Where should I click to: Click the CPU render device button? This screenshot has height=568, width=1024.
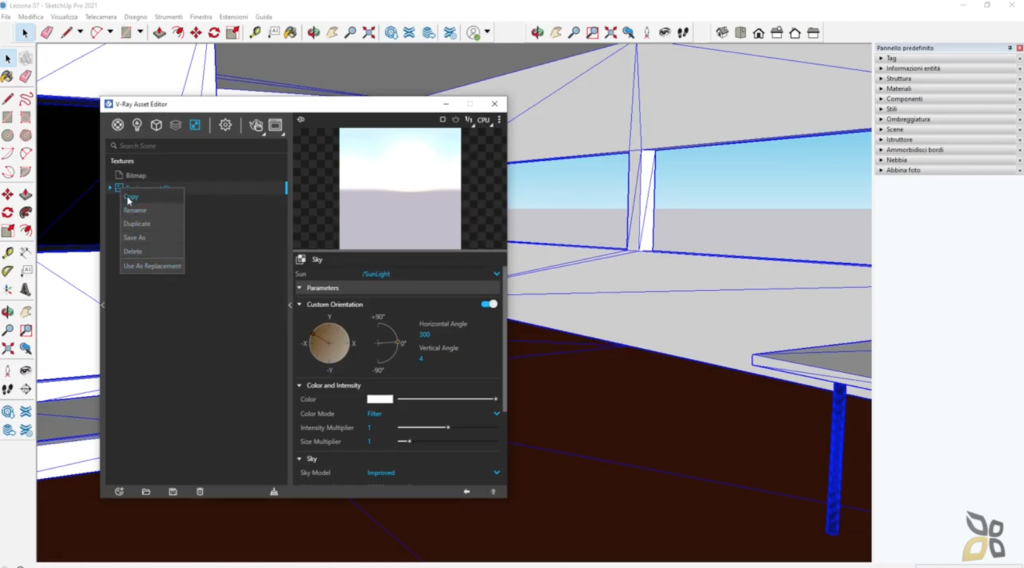pos(483,120)
